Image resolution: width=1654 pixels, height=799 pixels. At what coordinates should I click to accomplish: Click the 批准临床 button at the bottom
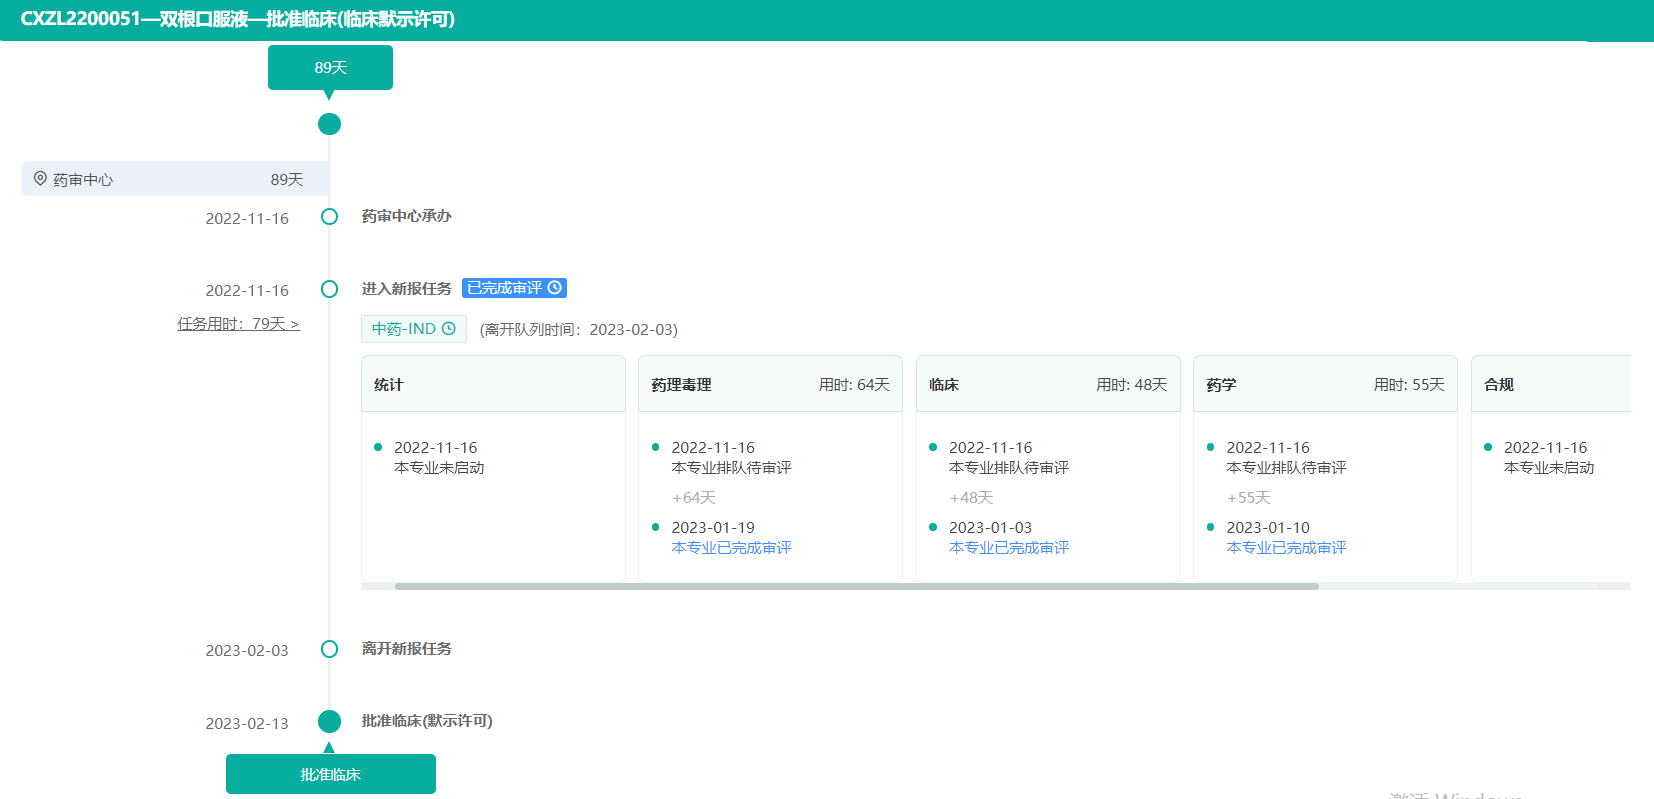click(x=330, y=775)
